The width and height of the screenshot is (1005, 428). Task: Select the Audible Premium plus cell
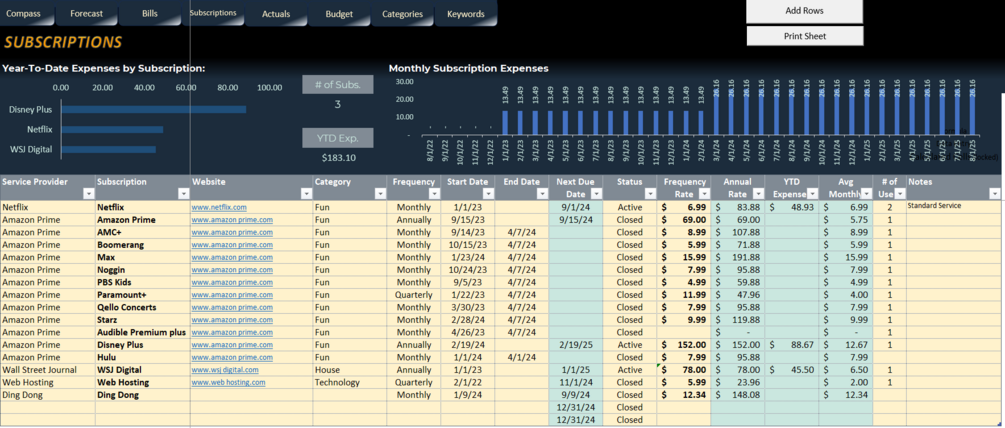(142, 333)
